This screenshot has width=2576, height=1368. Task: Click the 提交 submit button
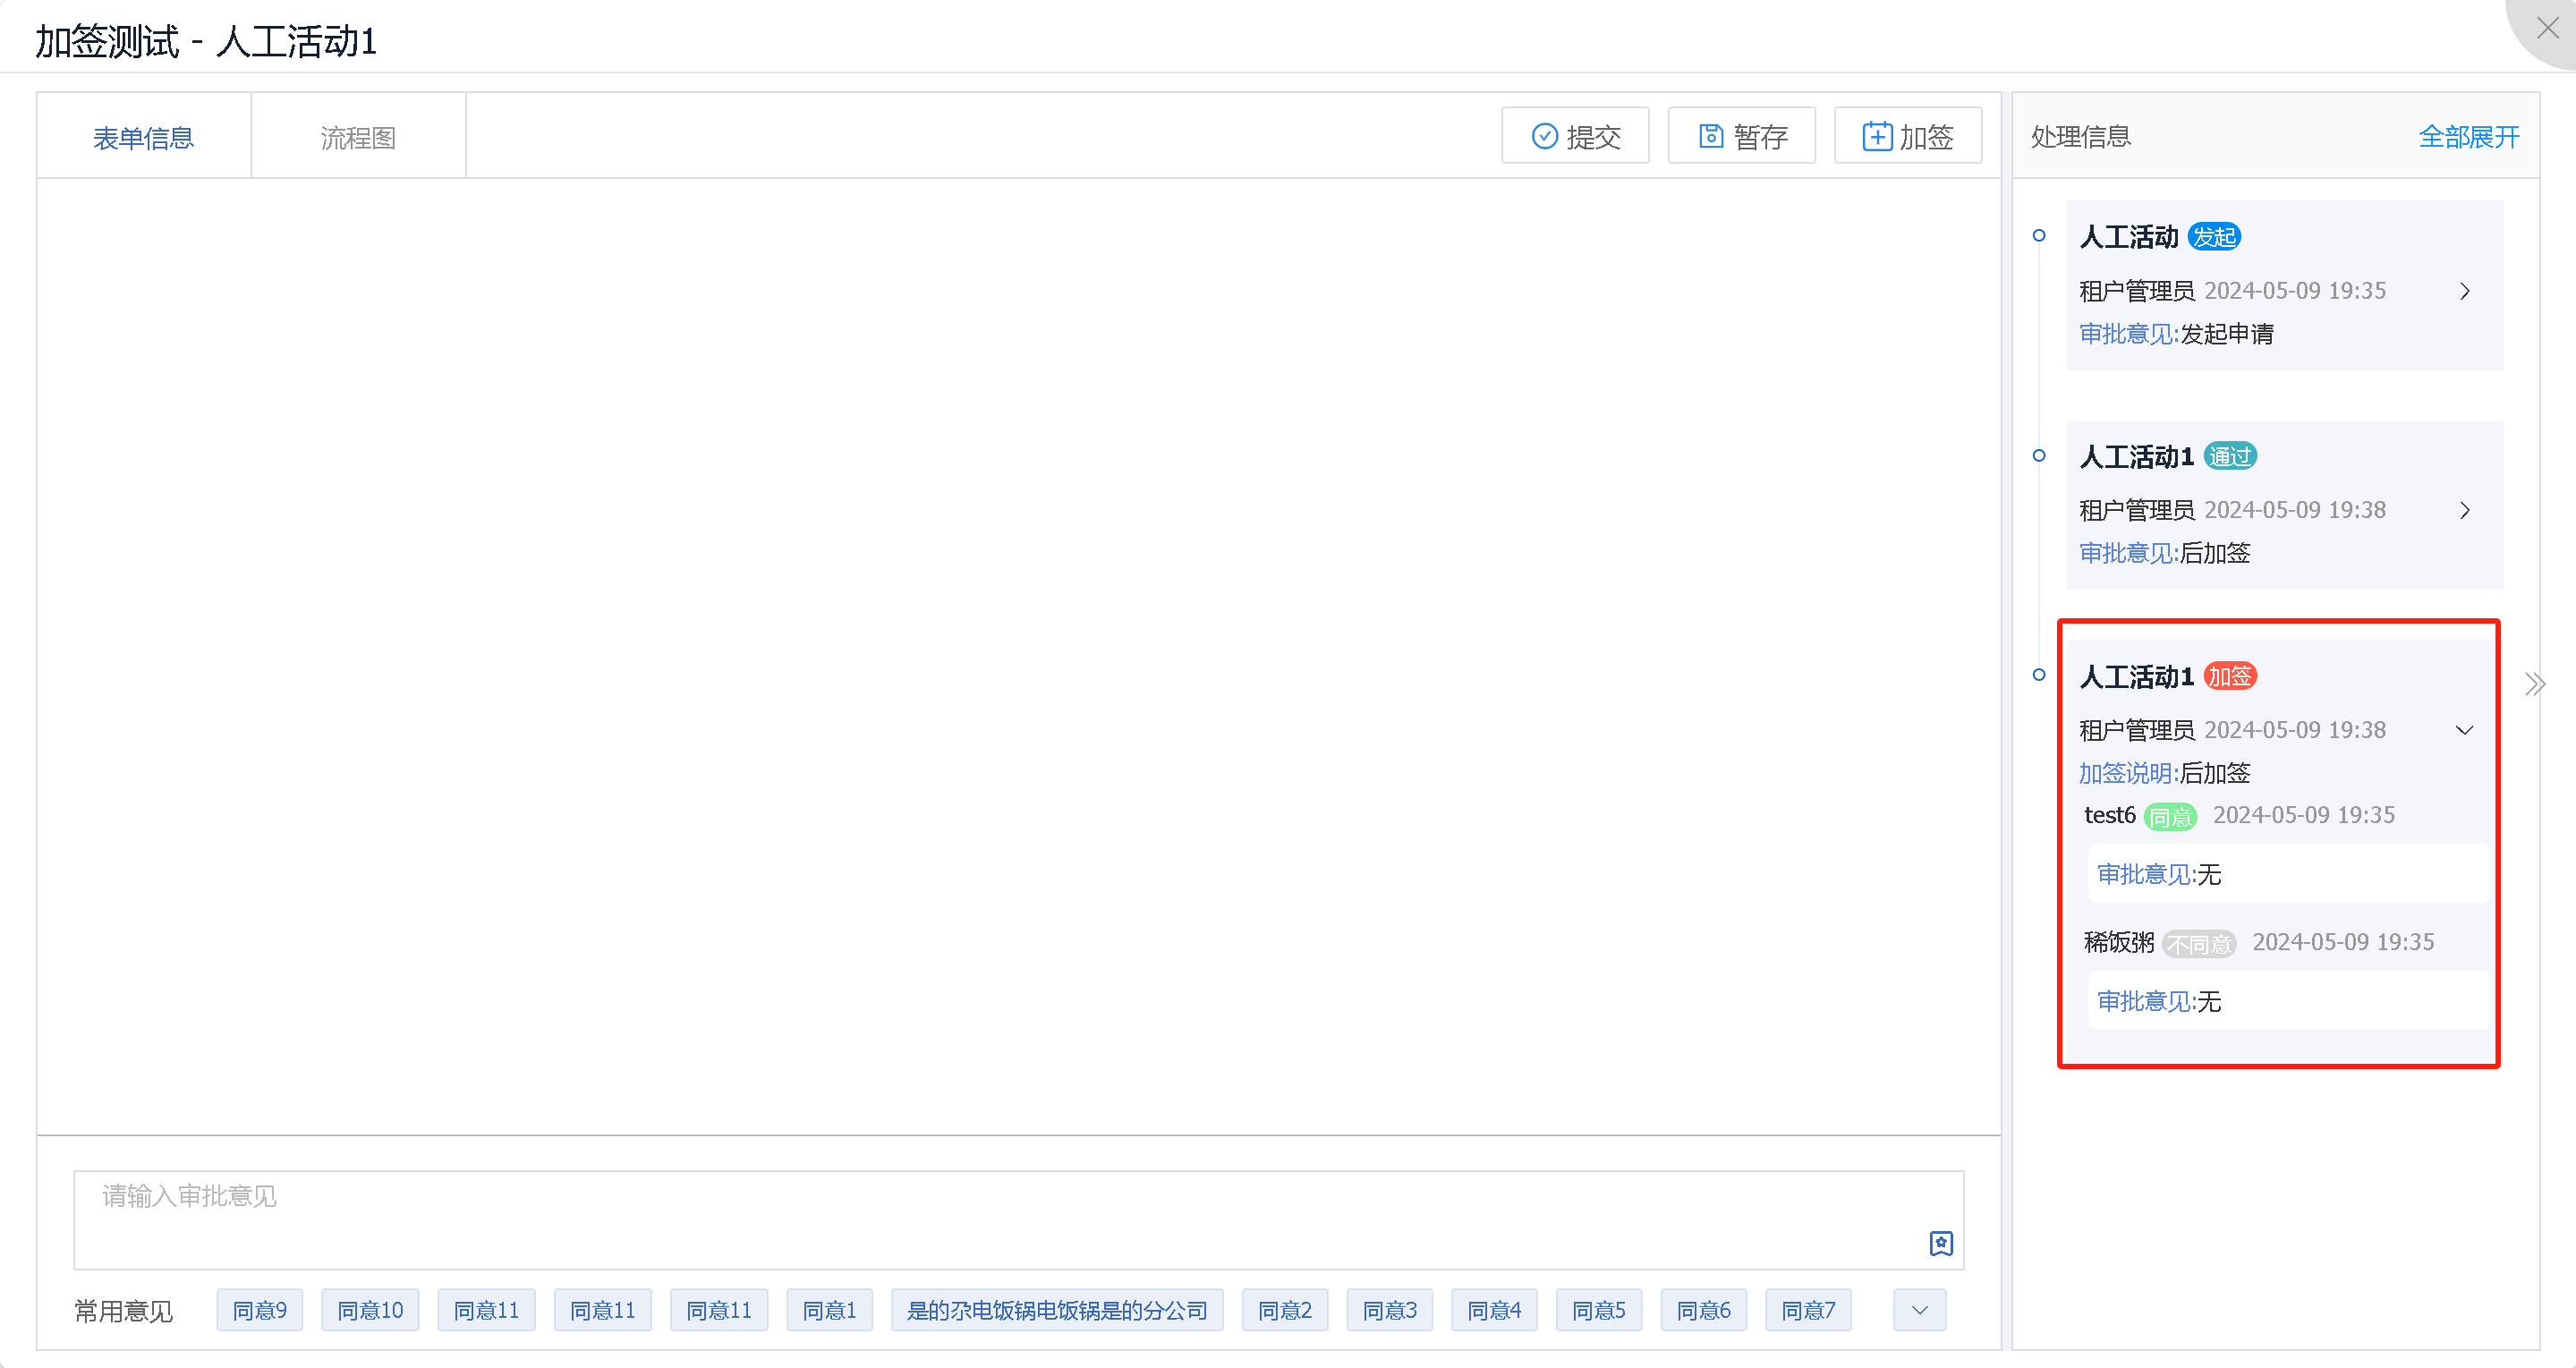(x=1575, y=136)
